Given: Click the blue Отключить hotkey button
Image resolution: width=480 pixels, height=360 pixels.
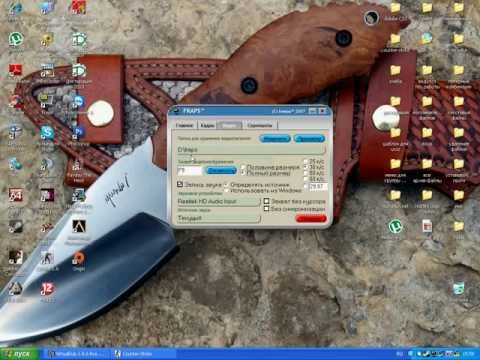Looking at the screenshot, I should click(x=221, y=170).
